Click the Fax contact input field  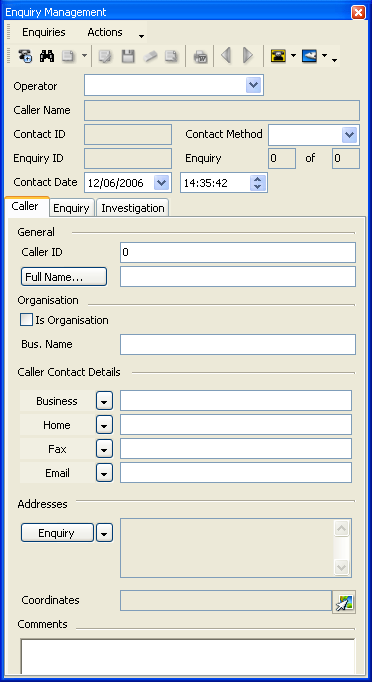tap(236, 448)
